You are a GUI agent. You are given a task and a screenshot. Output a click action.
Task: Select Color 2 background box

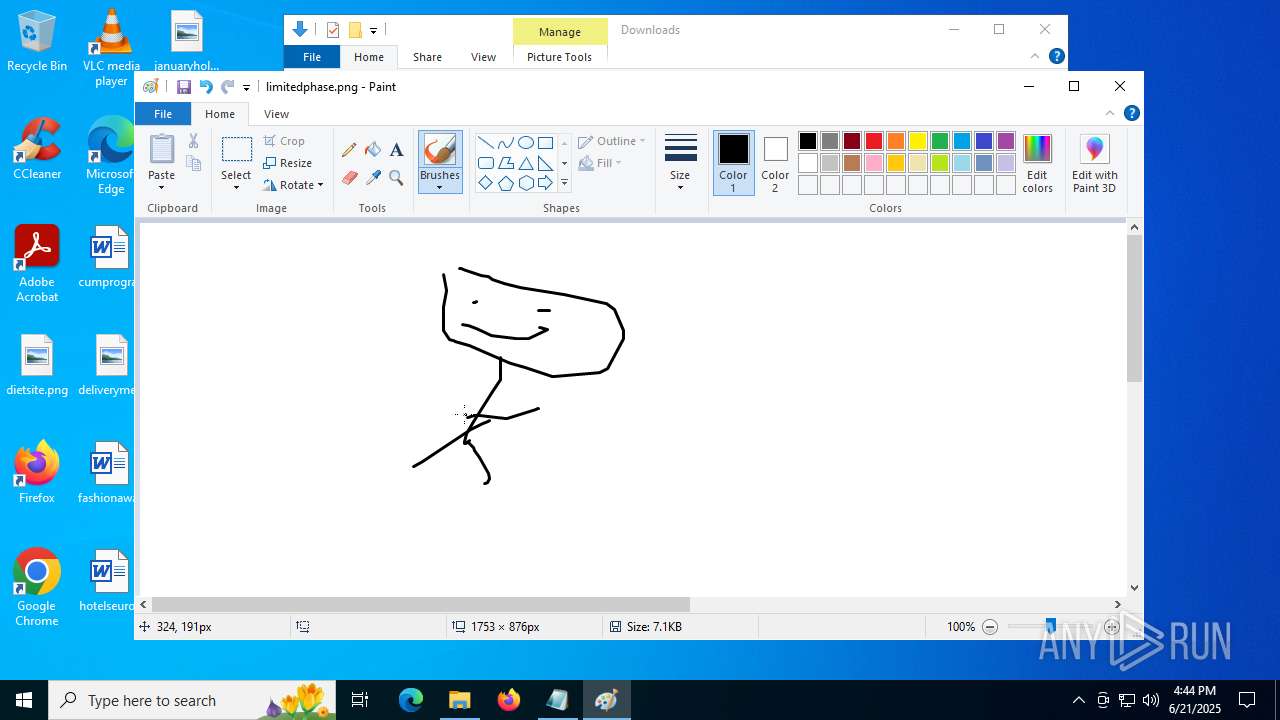pyautogui.click(x=775, y=163)
